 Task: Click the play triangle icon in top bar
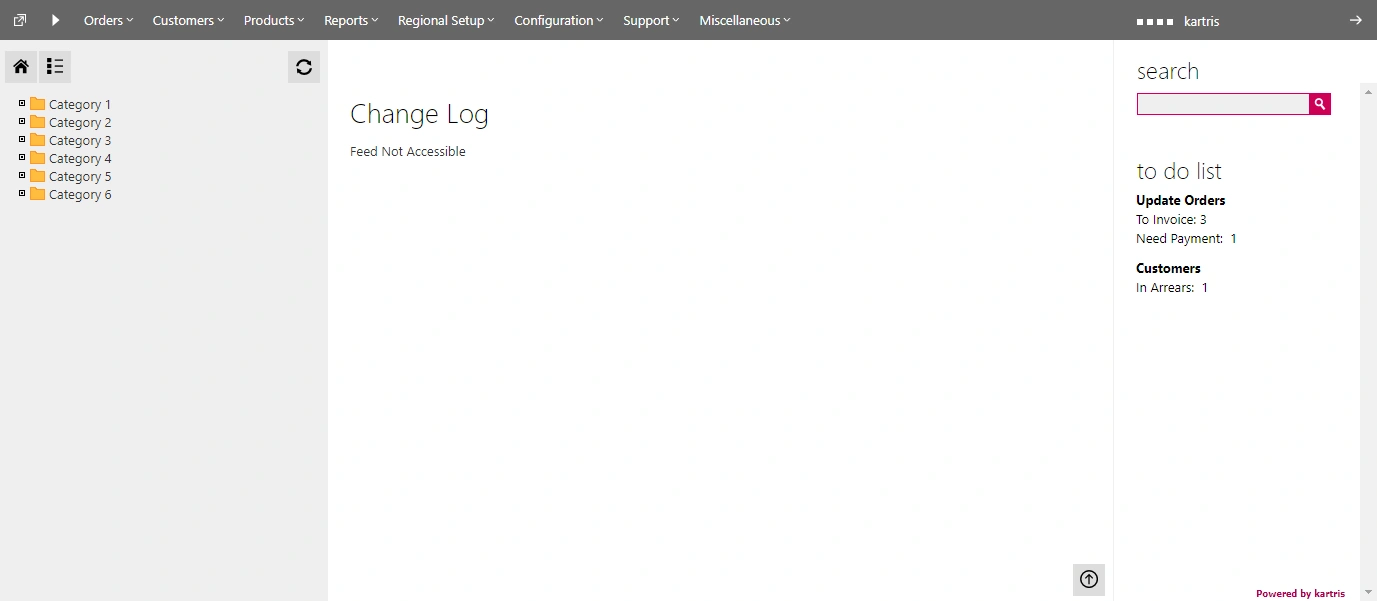(56, 20)
